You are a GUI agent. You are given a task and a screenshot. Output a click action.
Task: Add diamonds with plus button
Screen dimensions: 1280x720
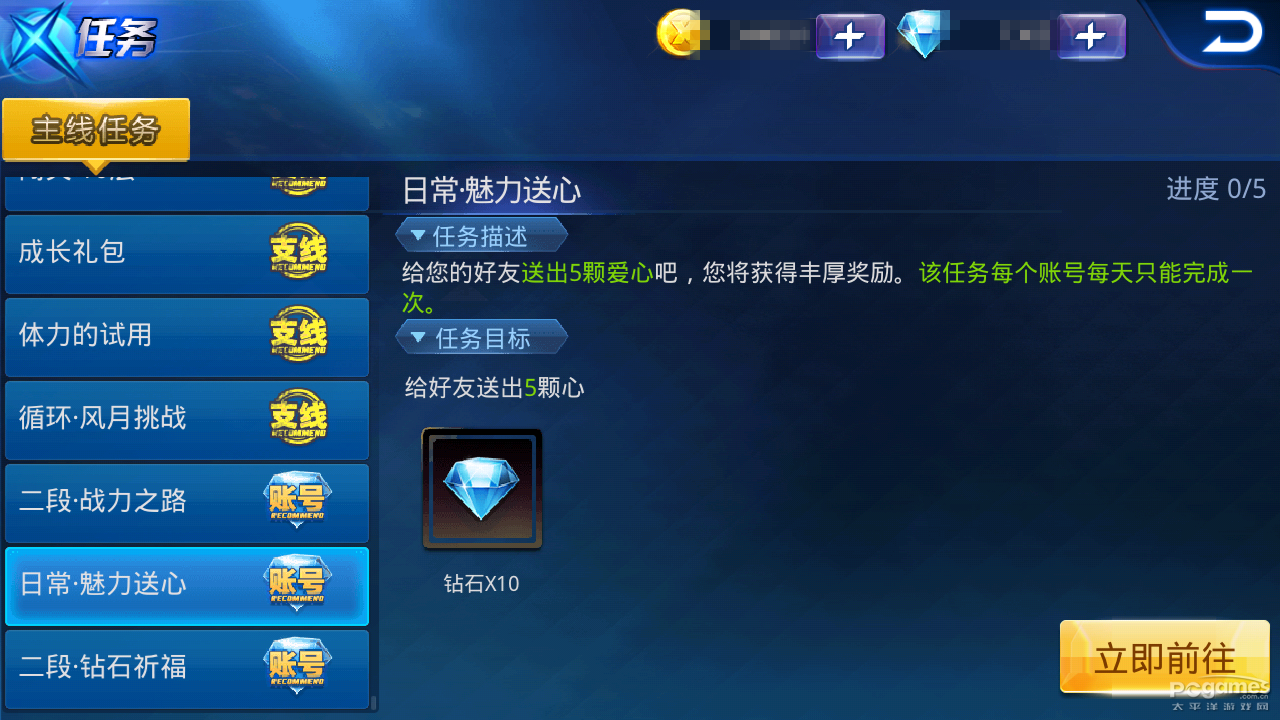coord(1091,37)
